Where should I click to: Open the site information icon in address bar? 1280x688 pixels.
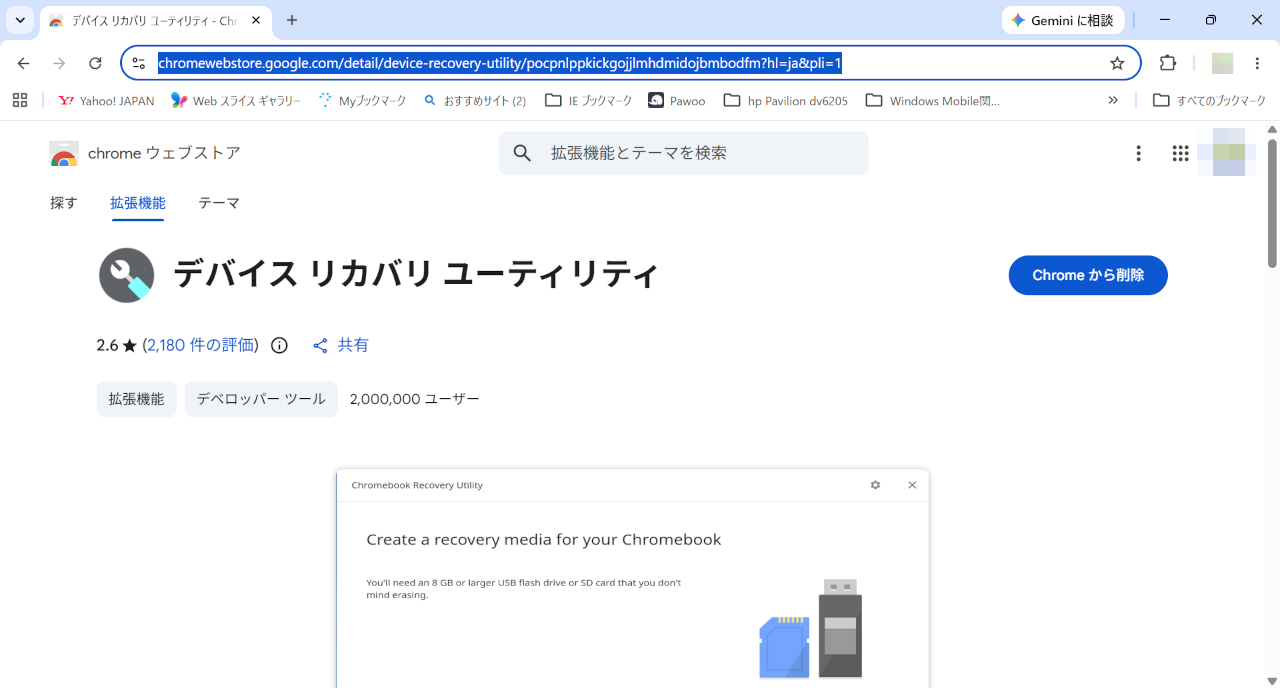click(139, 63)
